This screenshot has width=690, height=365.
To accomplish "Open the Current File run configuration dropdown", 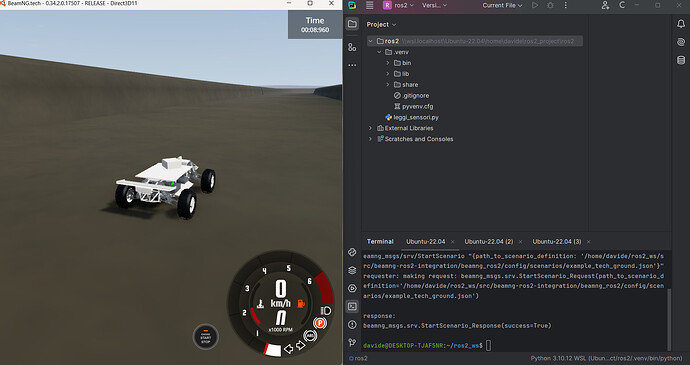I will 502,5.
